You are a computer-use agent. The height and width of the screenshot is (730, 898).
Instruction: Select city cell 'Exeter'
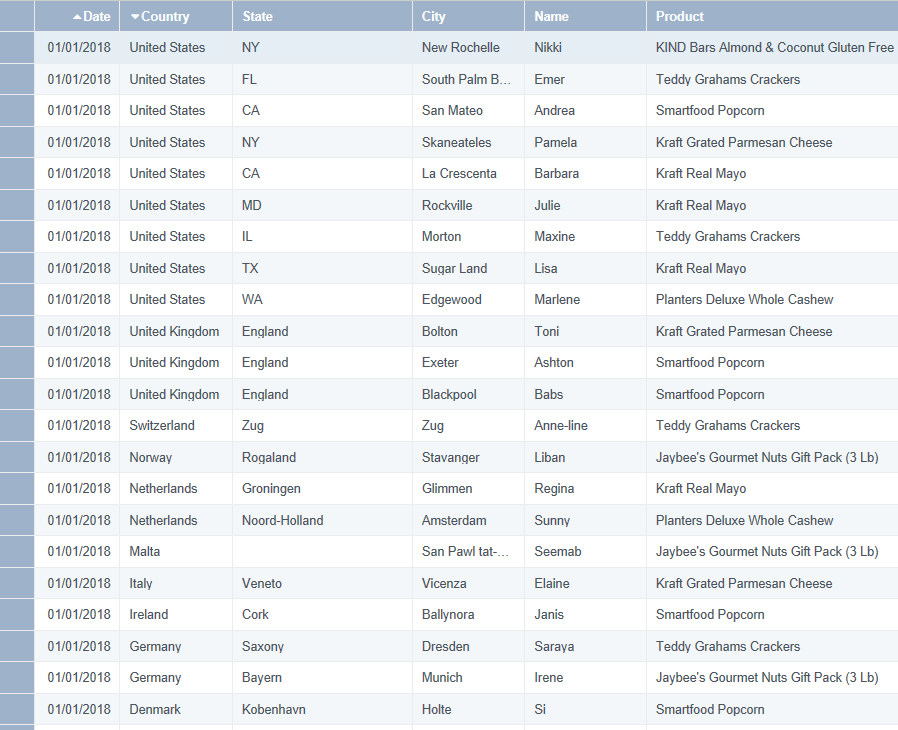pyautogui.click(x=468, y=362)
